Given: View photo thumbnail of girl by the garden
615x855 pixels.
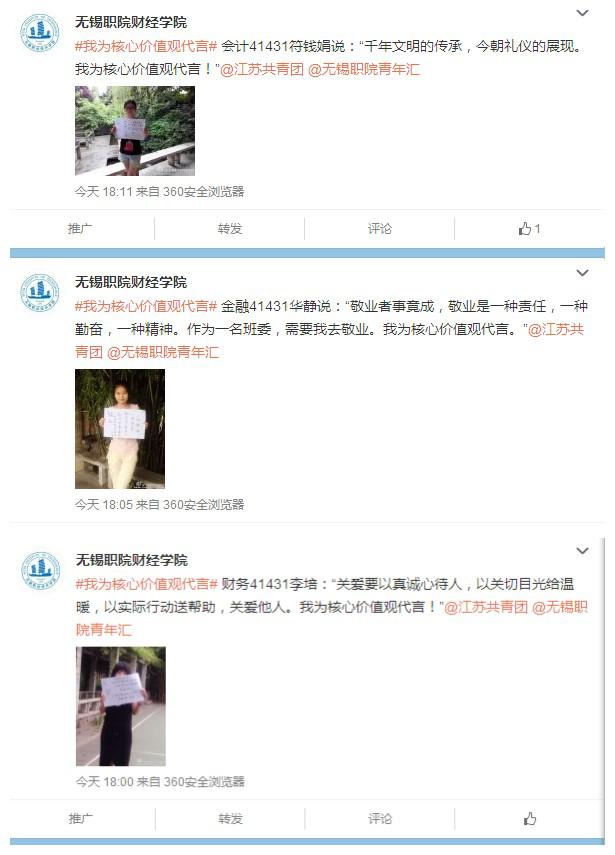Looking at the screenshot, I should pos(135,131).
